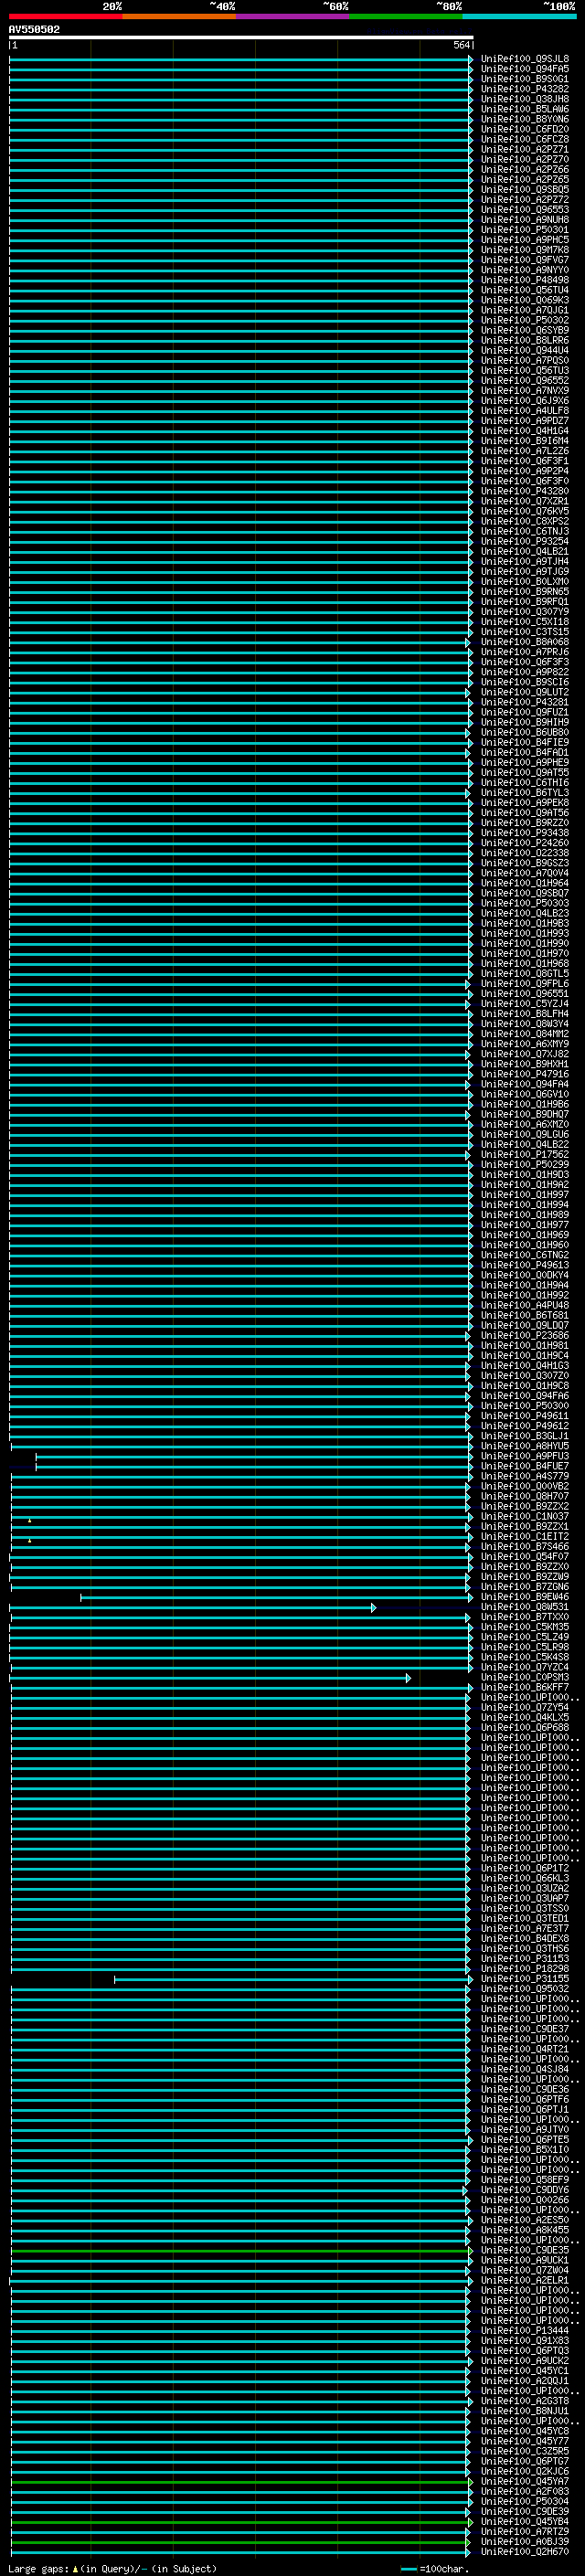This screenshot has height=2576, width=585.
Task: Select the UniRef100_C5KM35 label
Action: (x=525, y=1627)
